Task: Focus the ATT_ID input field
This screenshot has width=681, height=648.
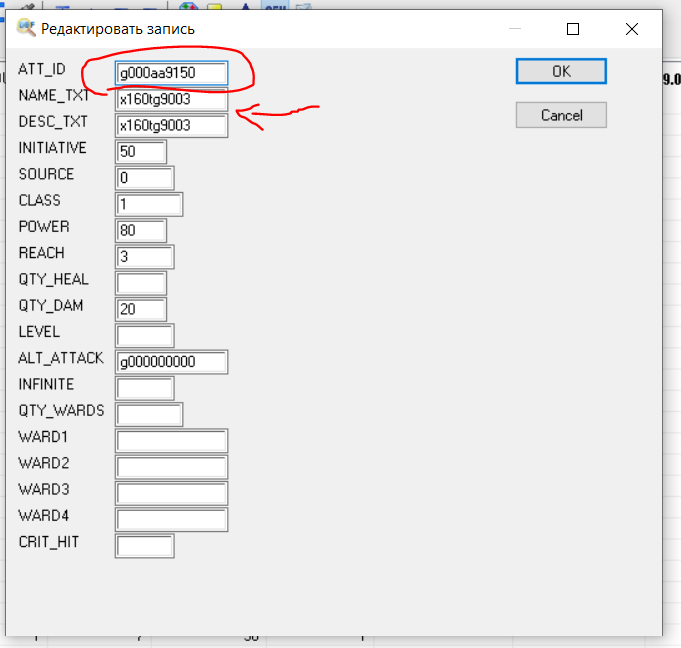Action: (172, 73)
